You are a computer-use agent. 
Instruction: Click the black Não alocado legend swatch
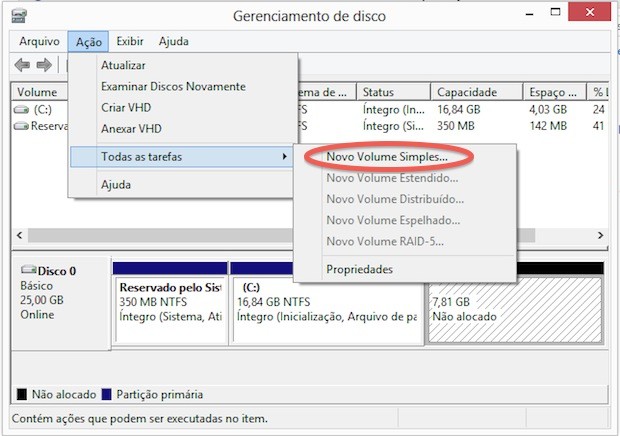pyautogui.click(x=23, y=393)
